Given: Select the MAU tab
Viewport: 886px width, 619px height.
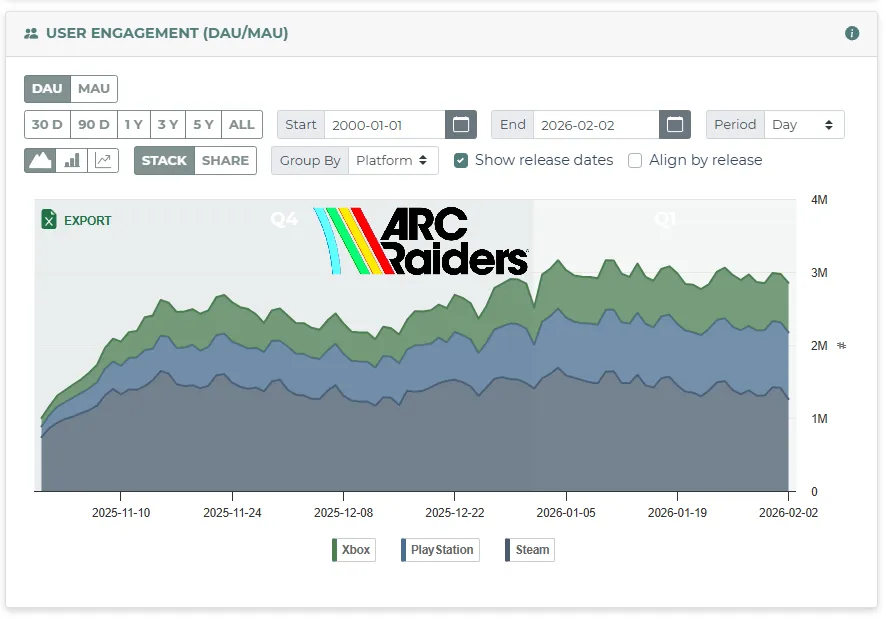Looking at the screenshot, I should pos(94,89).
